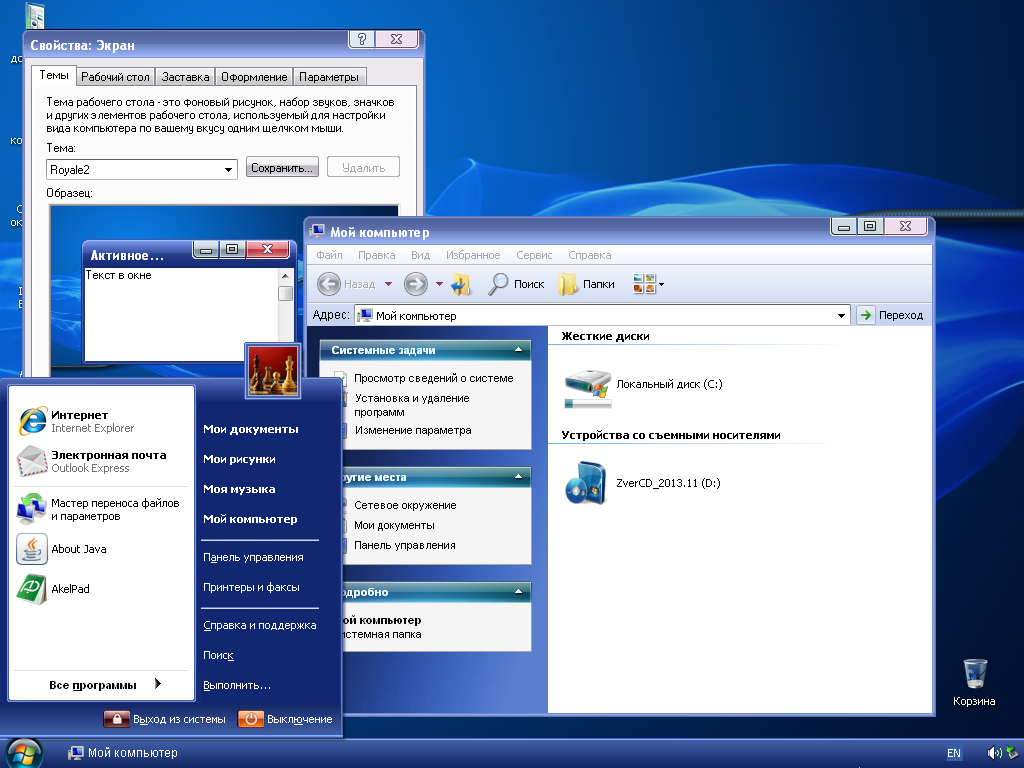1024x768 pixels.
Task: Open Моя музыка in Start menu
Action: click(x=239, y=489)
